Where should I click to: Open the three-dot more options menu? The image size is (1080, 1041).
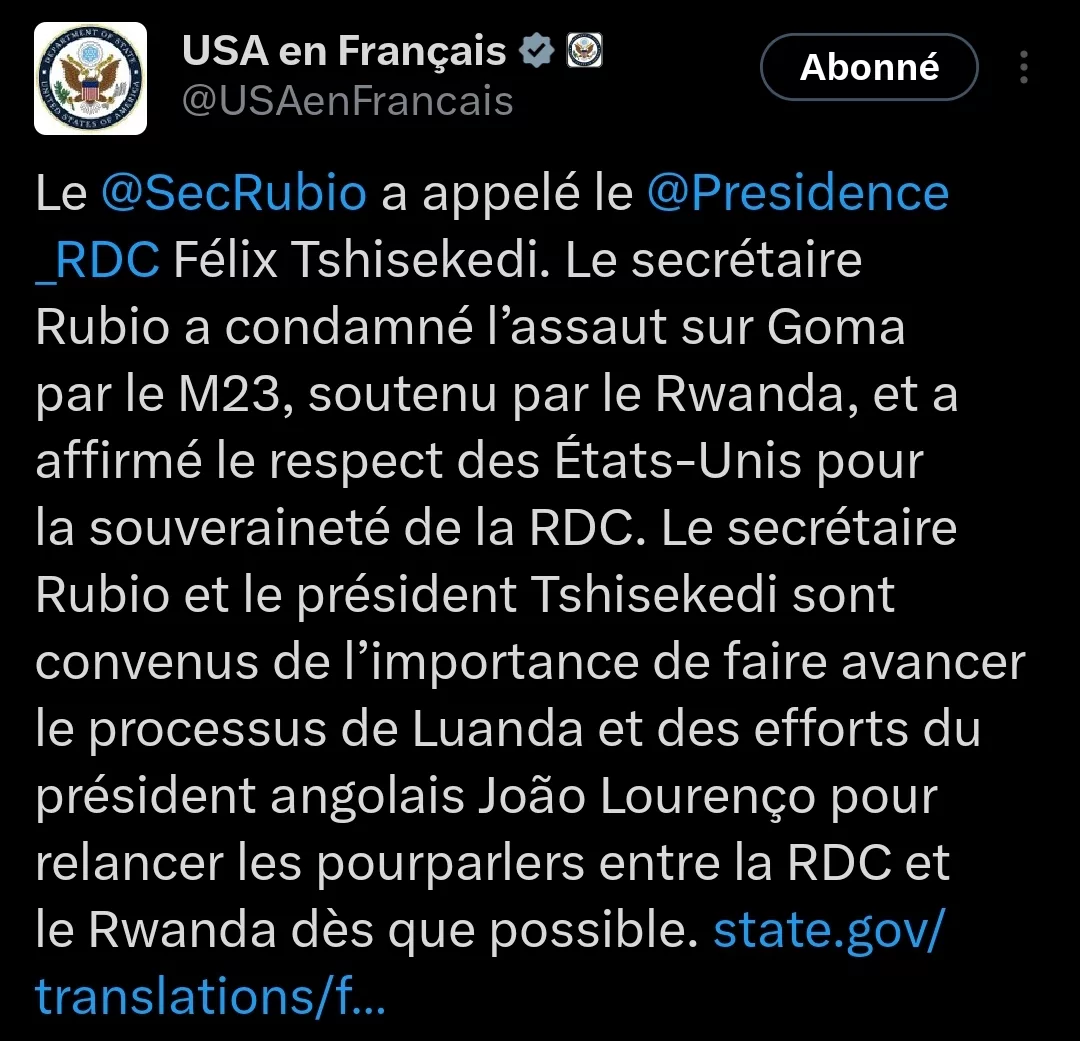1024,67
